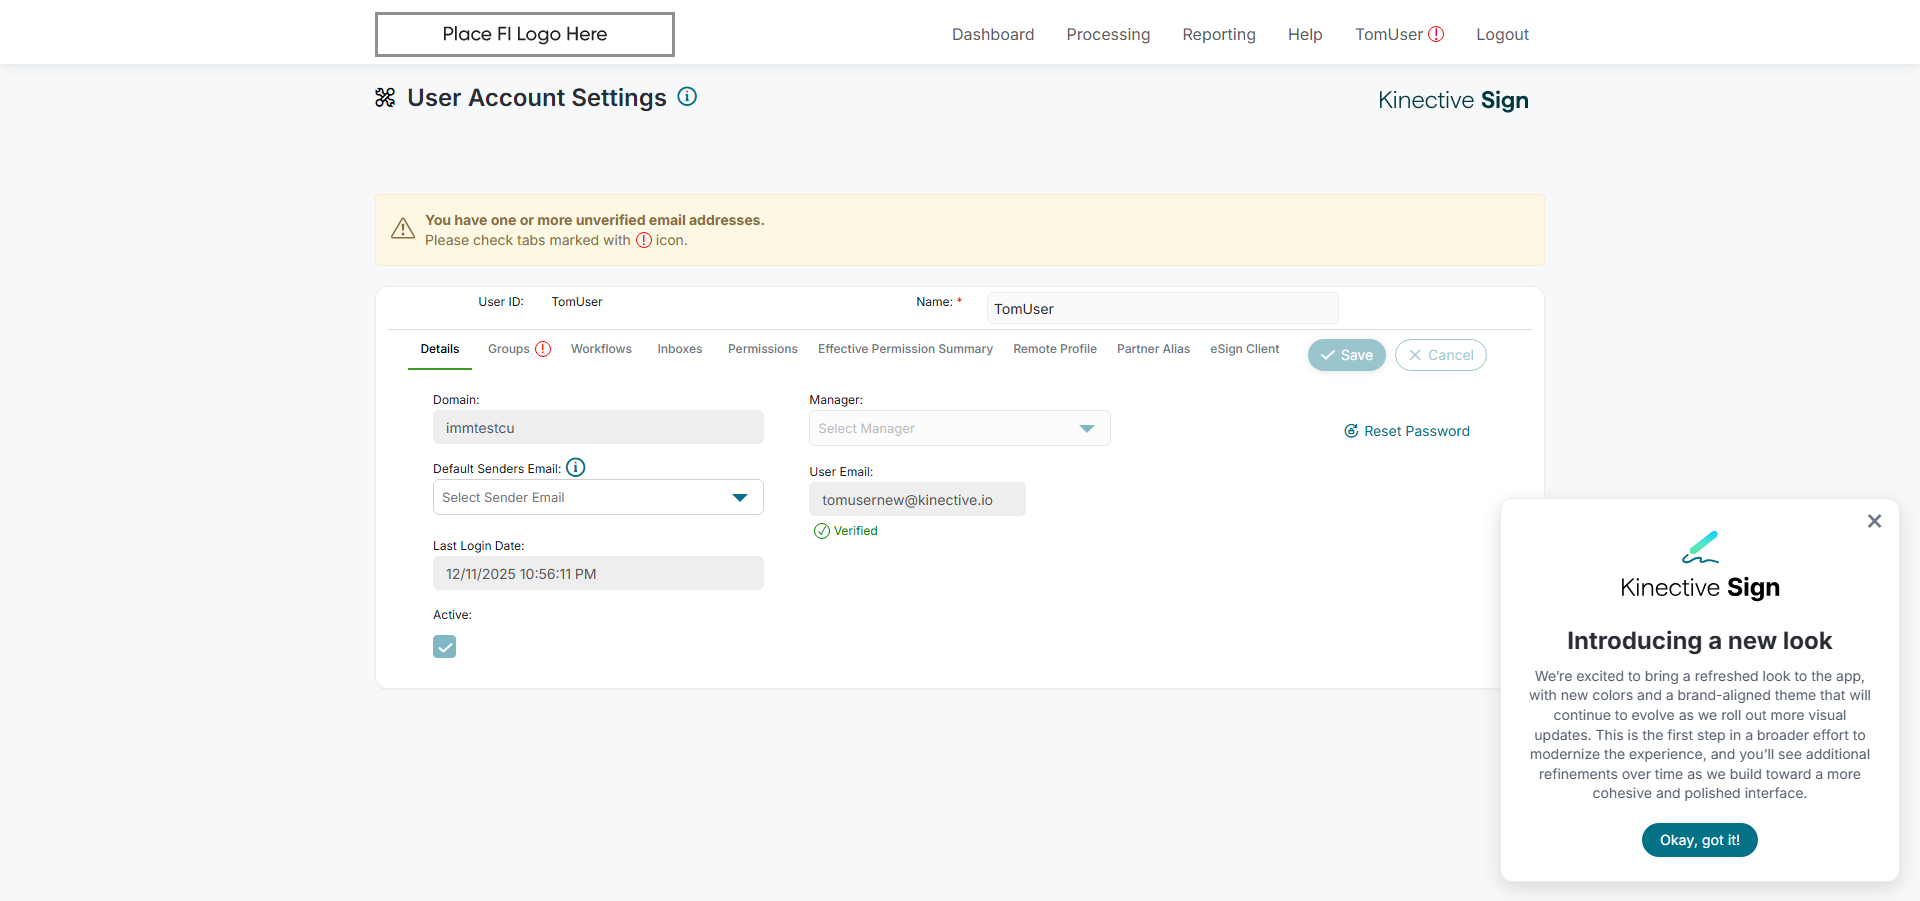Click the 'Verified' status text
Viewport: 1920px width, 901px height.
(x=856, y=531)
